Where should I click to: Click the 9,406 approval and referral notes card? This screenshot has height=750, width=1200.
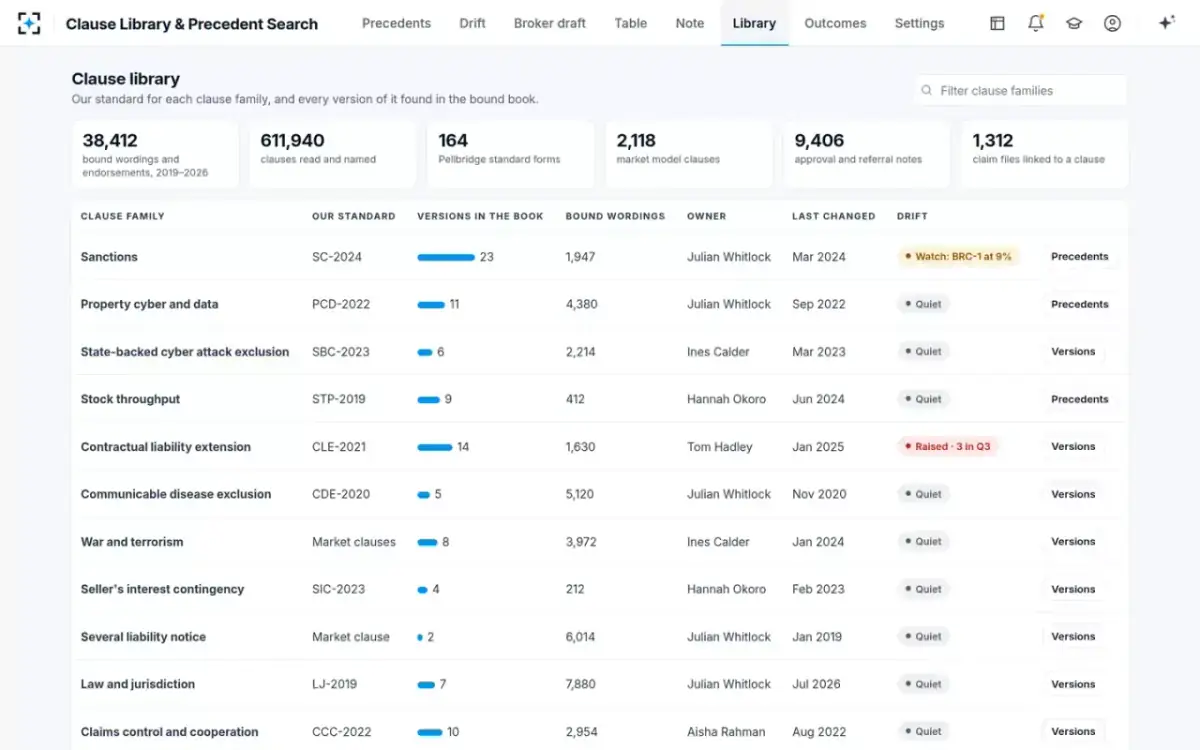tap(867, 154)
